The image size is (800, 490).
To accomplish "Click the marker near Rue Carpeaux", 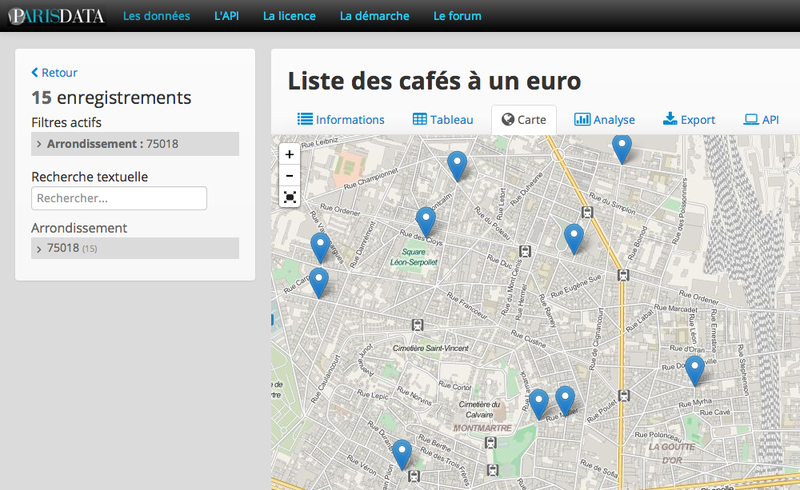I will [319, 282].
